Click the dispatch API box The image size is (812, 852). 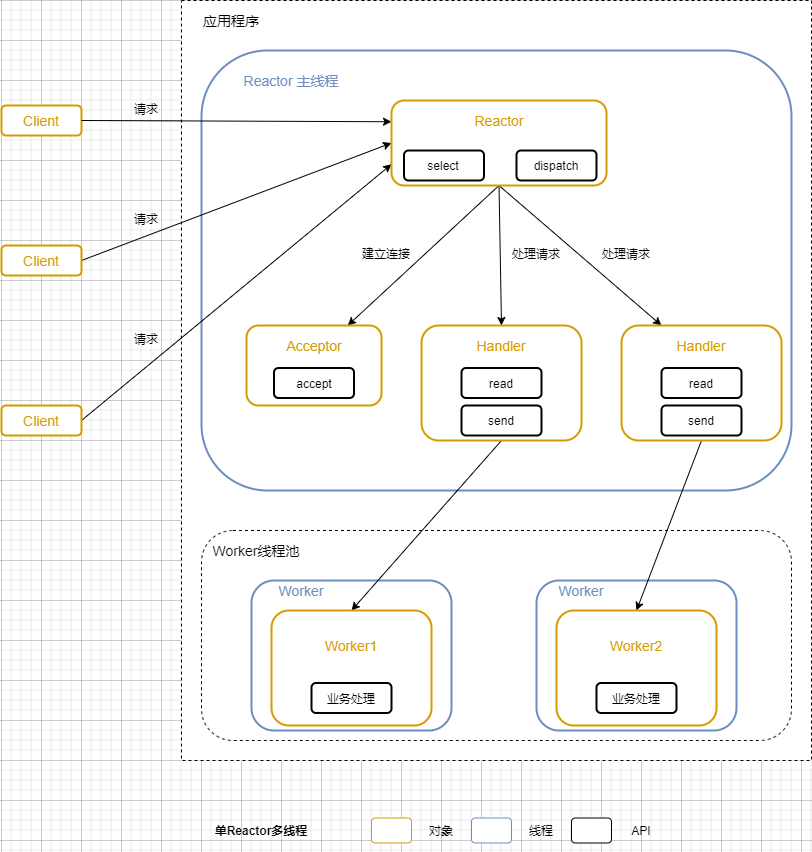tap(556, 166)
